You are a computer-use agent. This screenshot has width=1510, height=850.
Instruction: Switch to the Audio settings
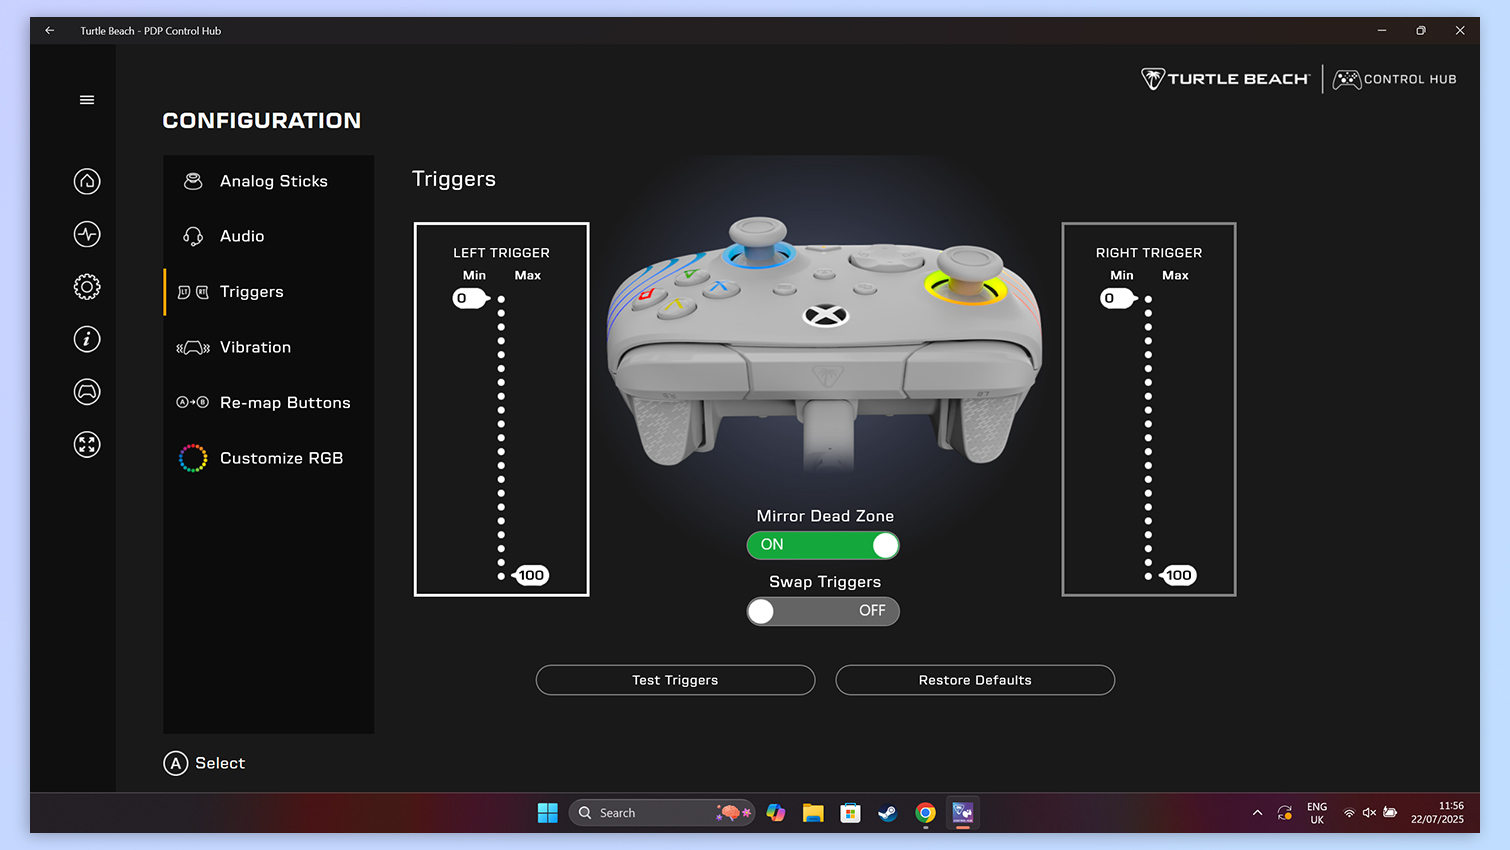[242, 236]
